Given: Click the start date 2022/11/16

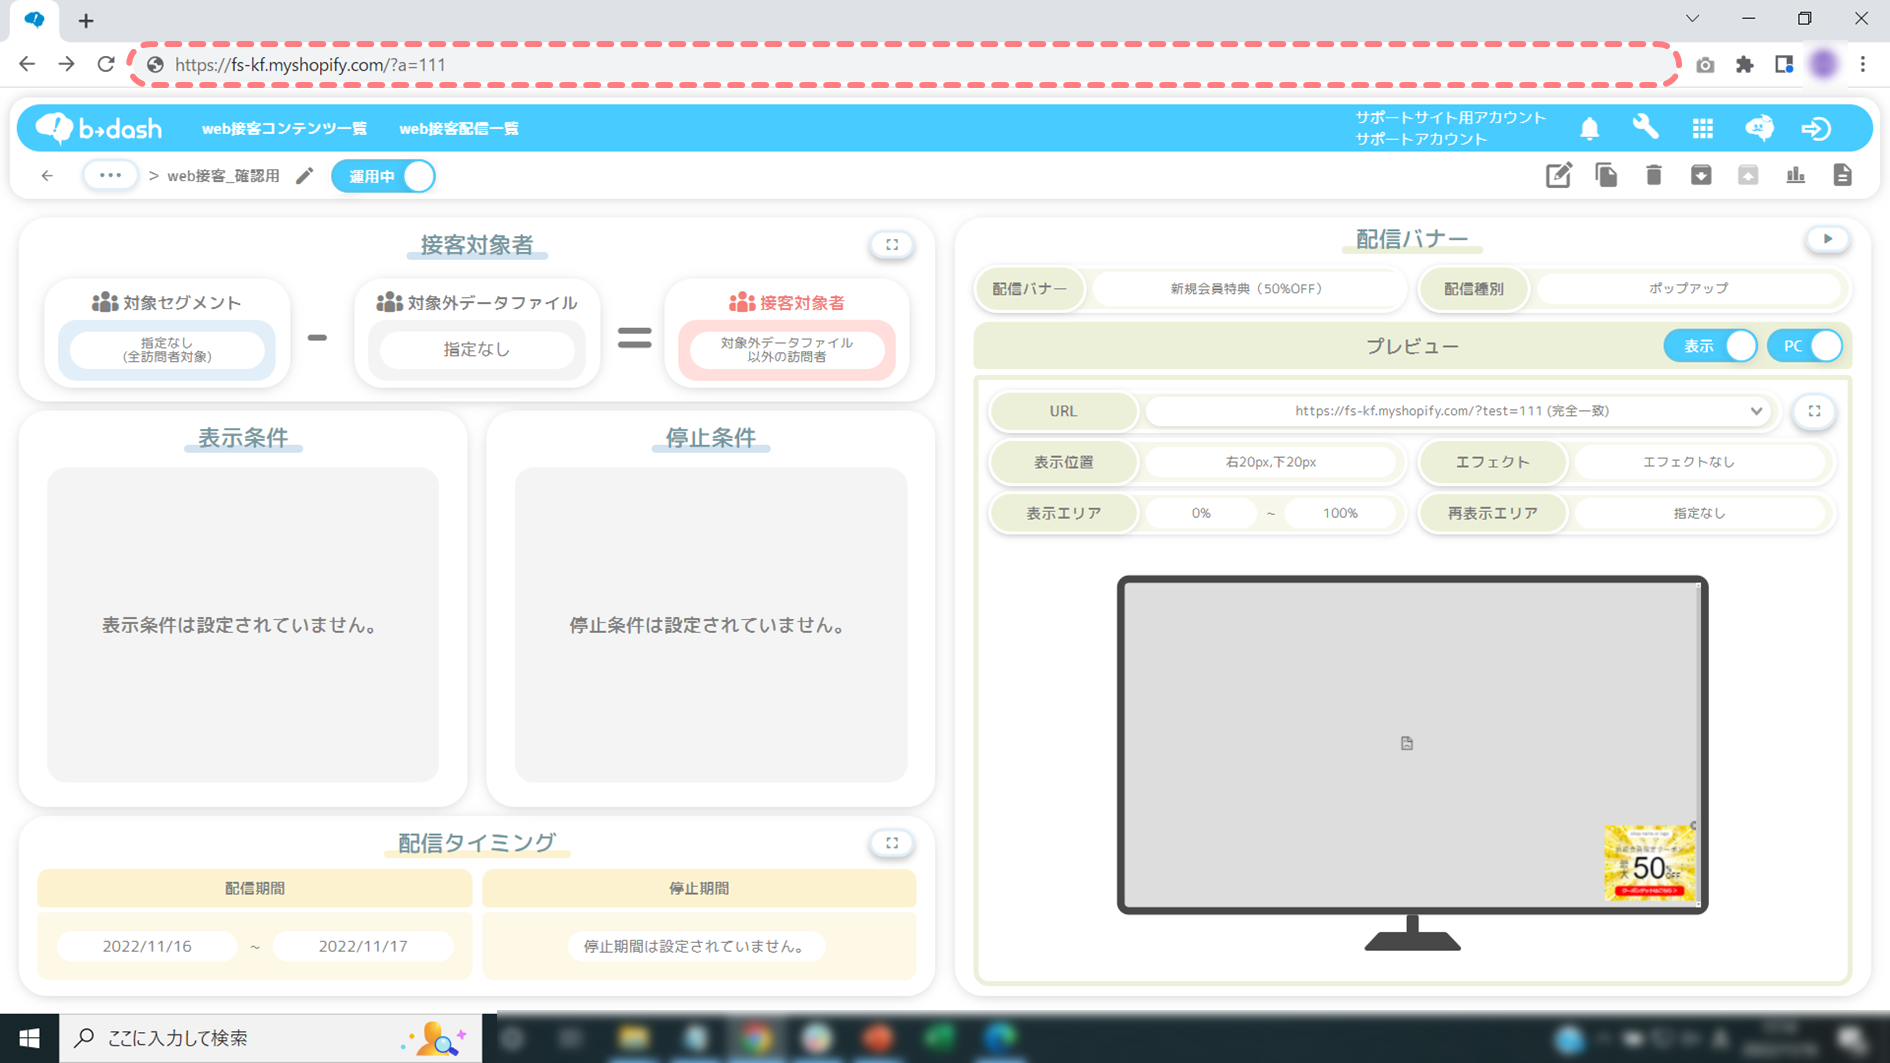Looking at the screenshot, I should (x=147, y=946).
